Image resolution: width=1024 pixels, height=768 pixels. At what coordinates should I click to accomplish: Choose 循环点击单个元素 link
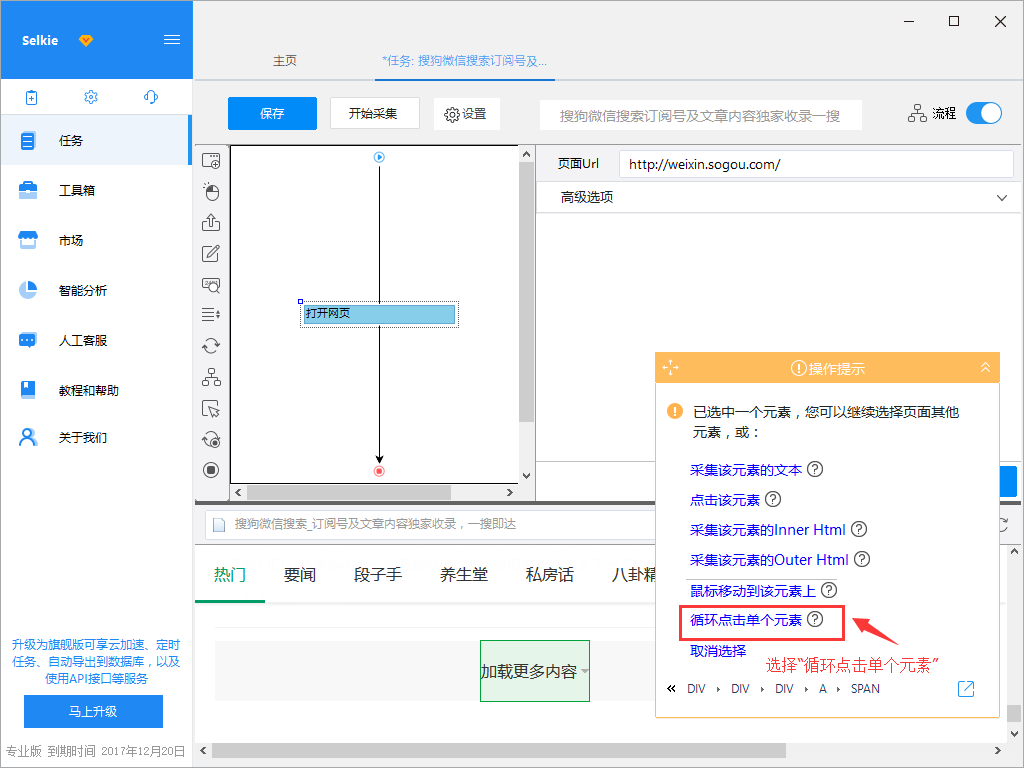coord(746,620)
